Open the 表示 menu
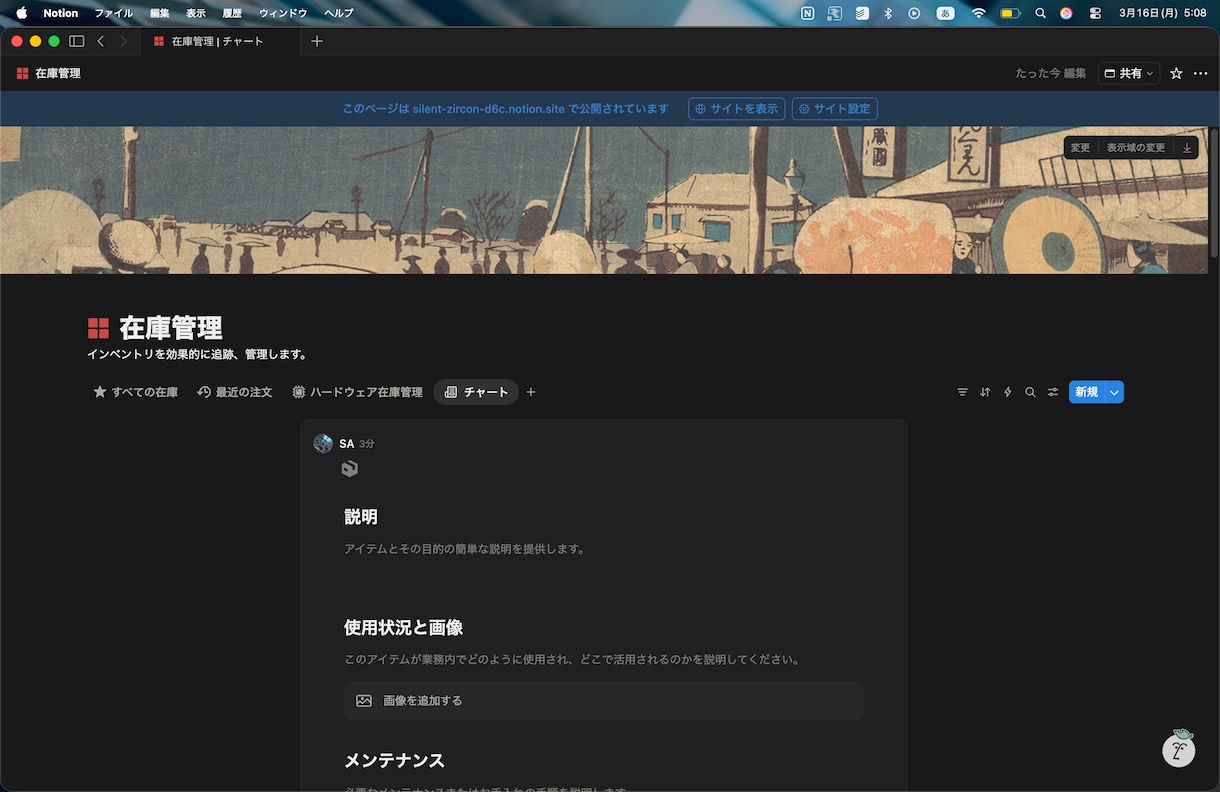This screenshot has height=792, width=1220. [195, 13]
